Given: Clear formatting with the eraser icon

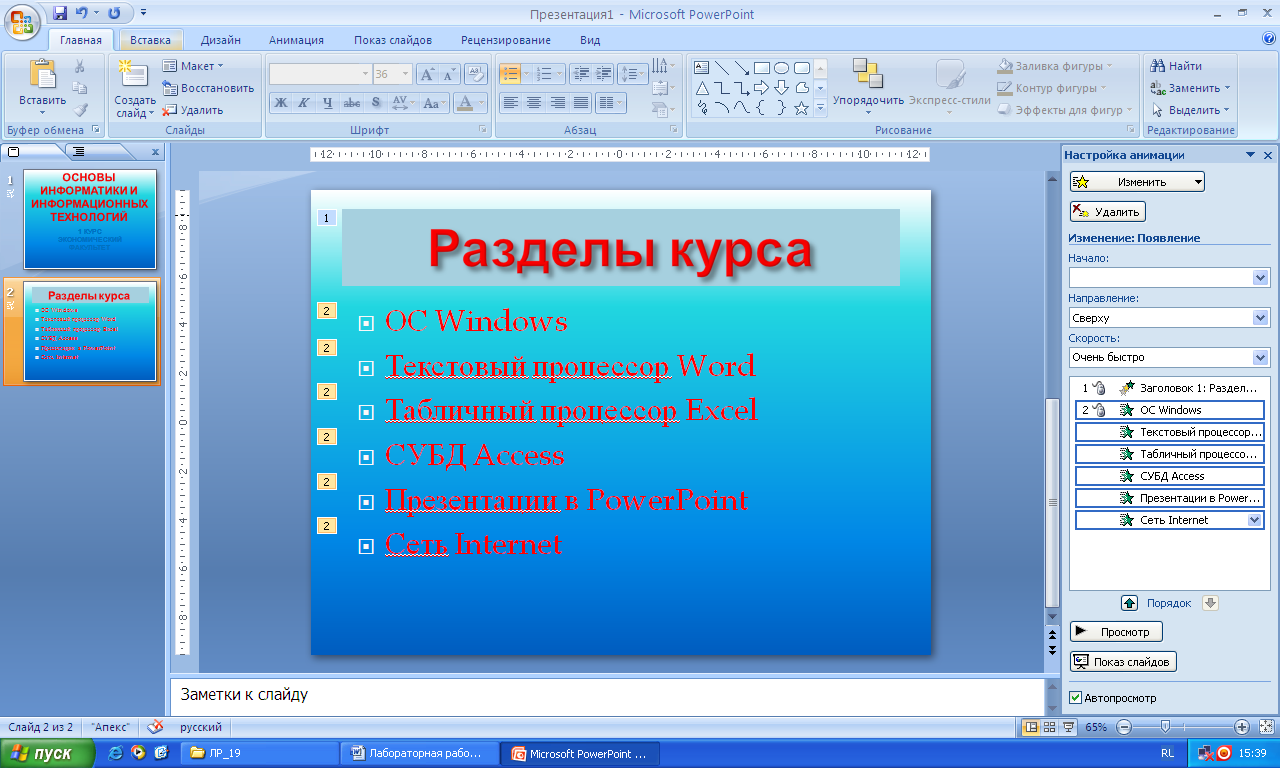Looking at the screenshot, I should click(476, 73).
